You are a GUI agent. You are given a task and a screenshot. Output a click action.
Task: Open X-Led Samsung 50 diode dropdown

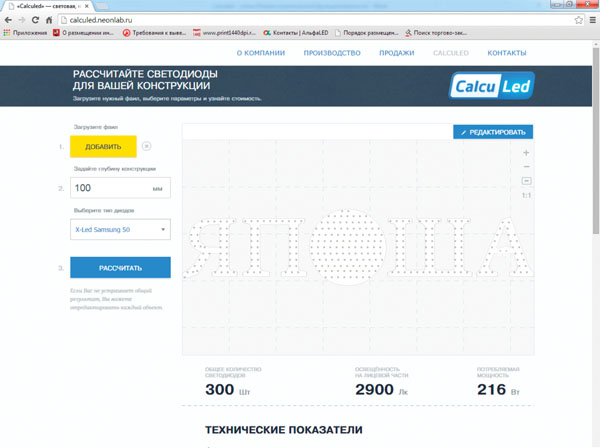121,230
